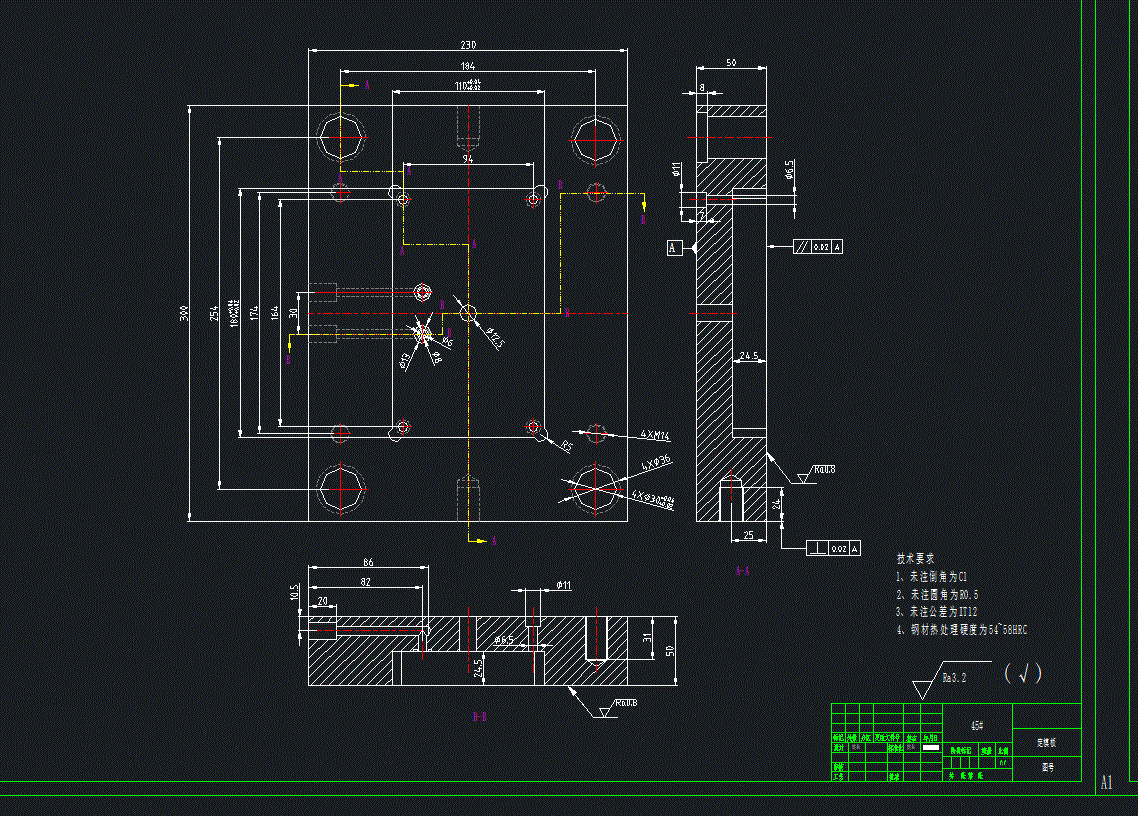Click the perpendicularity 0.02 A tolerance frame

833,548
